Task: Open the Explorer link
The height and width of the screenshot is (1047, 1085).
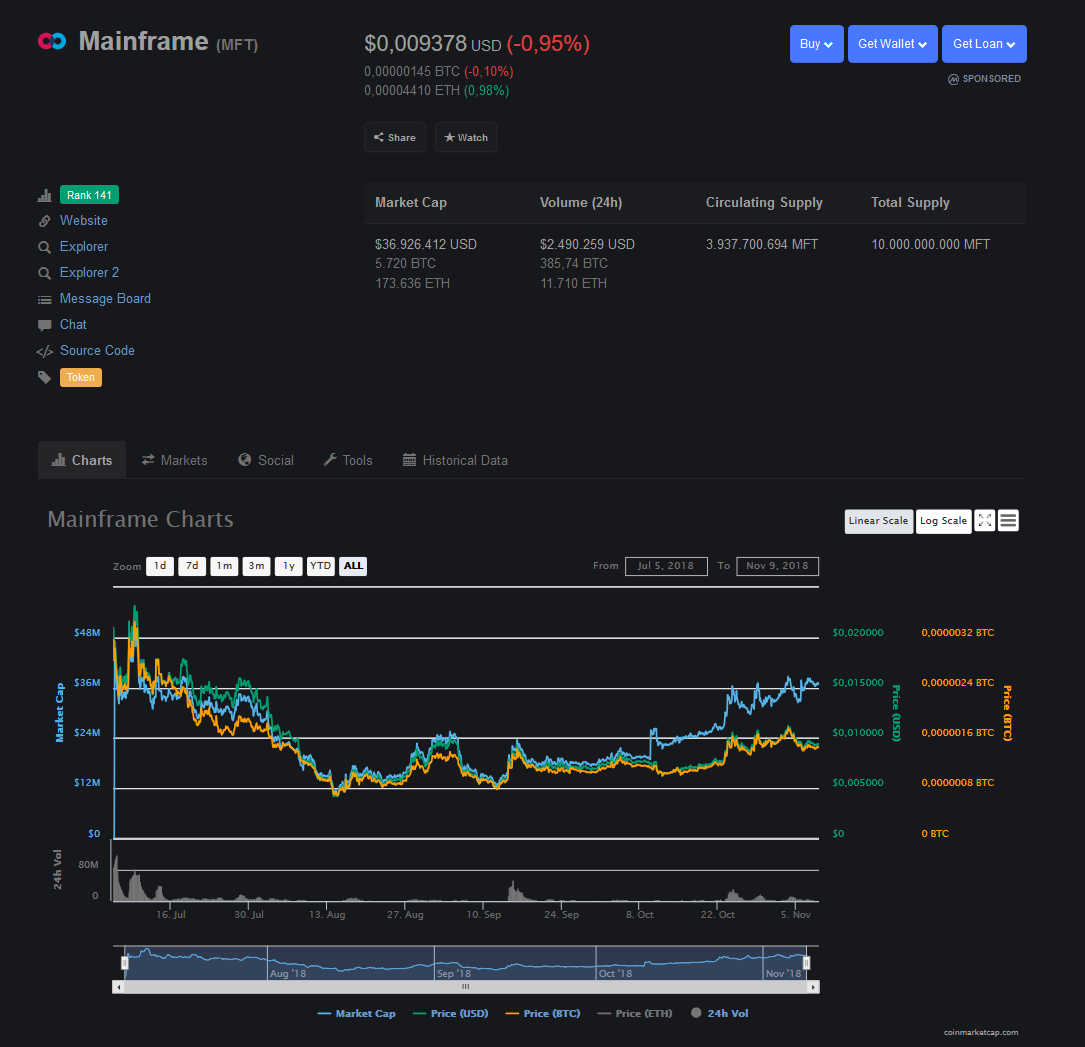Action: 84,247
